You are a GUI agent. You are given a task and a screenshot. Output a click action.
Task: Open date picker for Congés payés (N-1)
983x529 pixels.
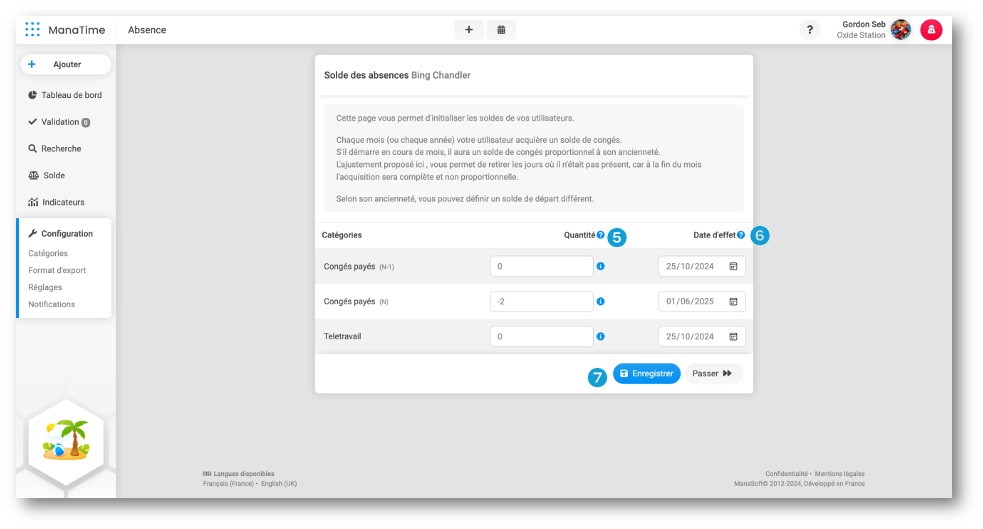point(733,267)
